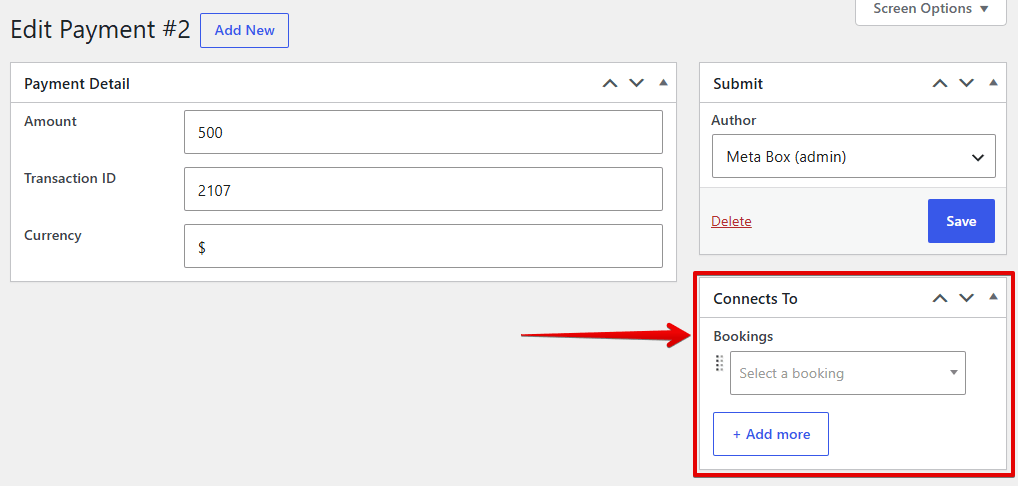Focus the Amount field
This screenshot has height=486, width=1020.
(423, 132)
